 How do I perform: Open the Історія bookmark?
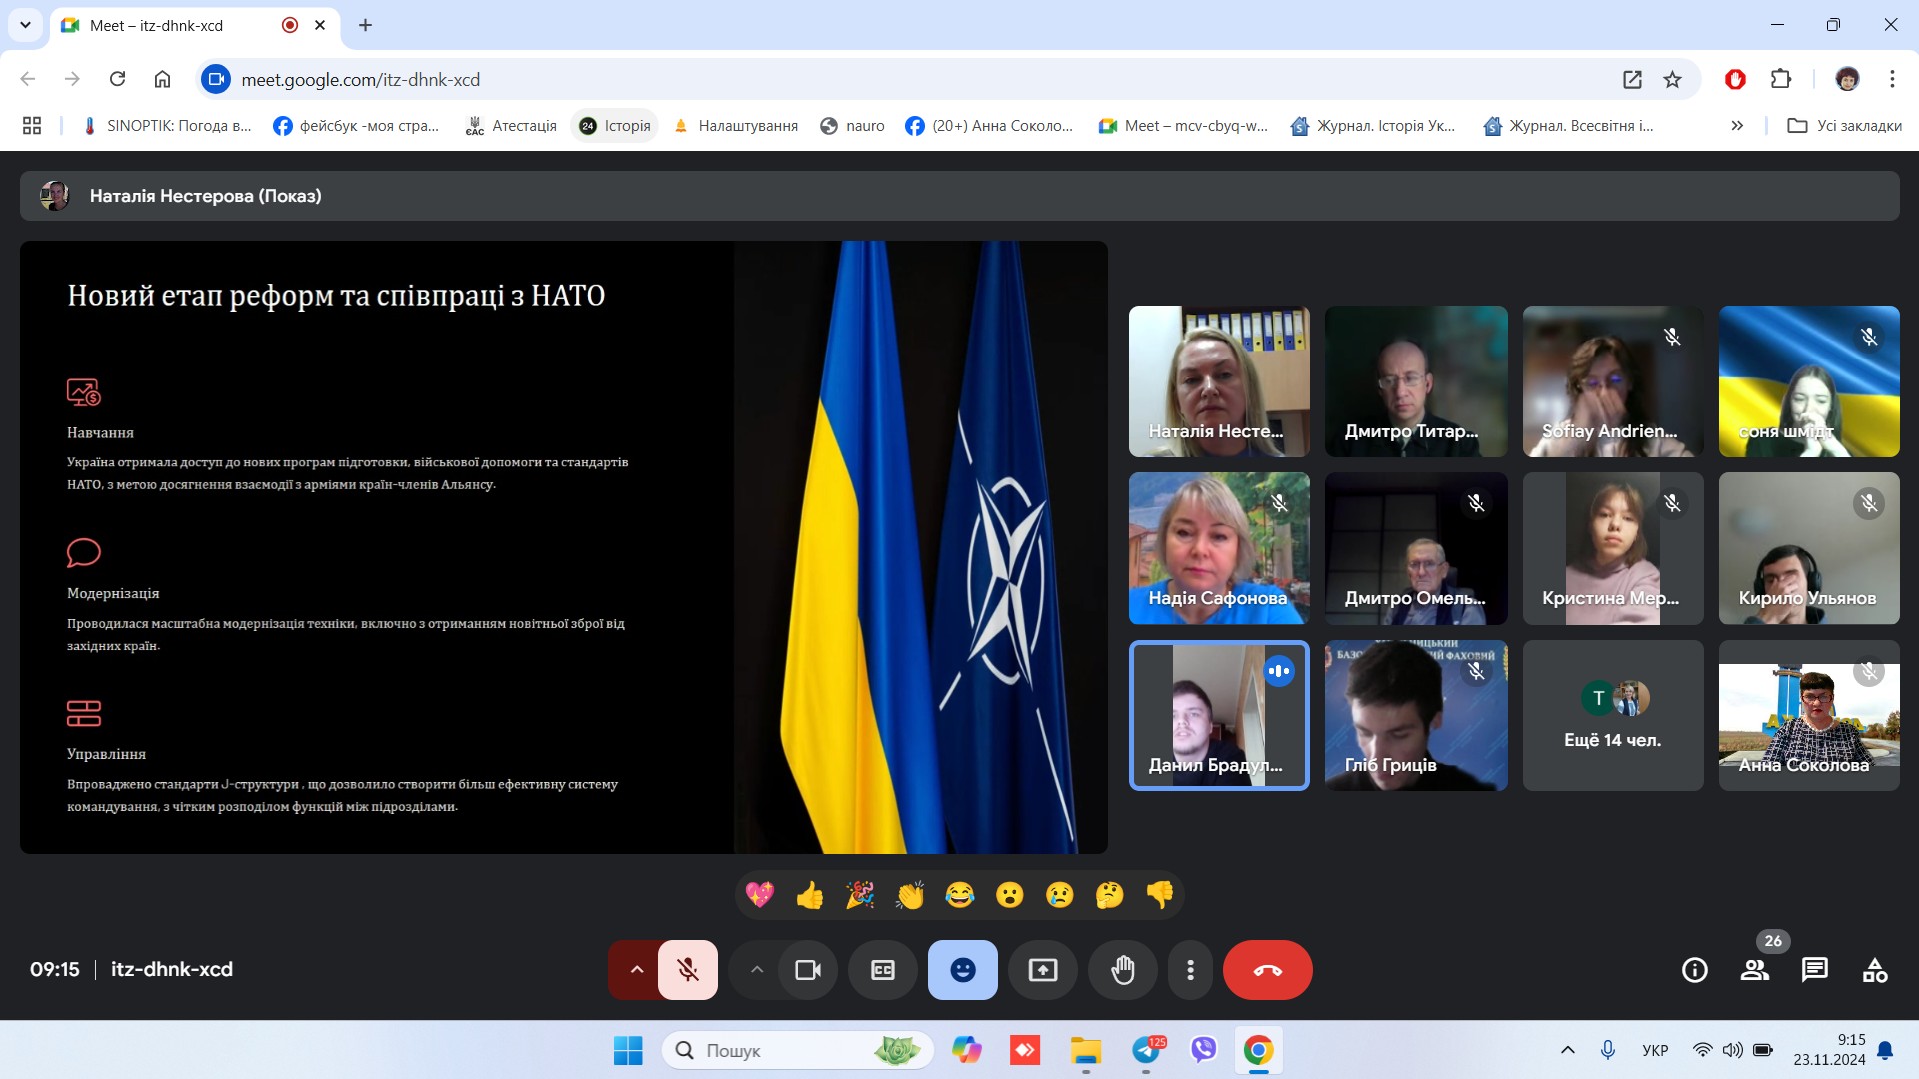pos(615,125)
